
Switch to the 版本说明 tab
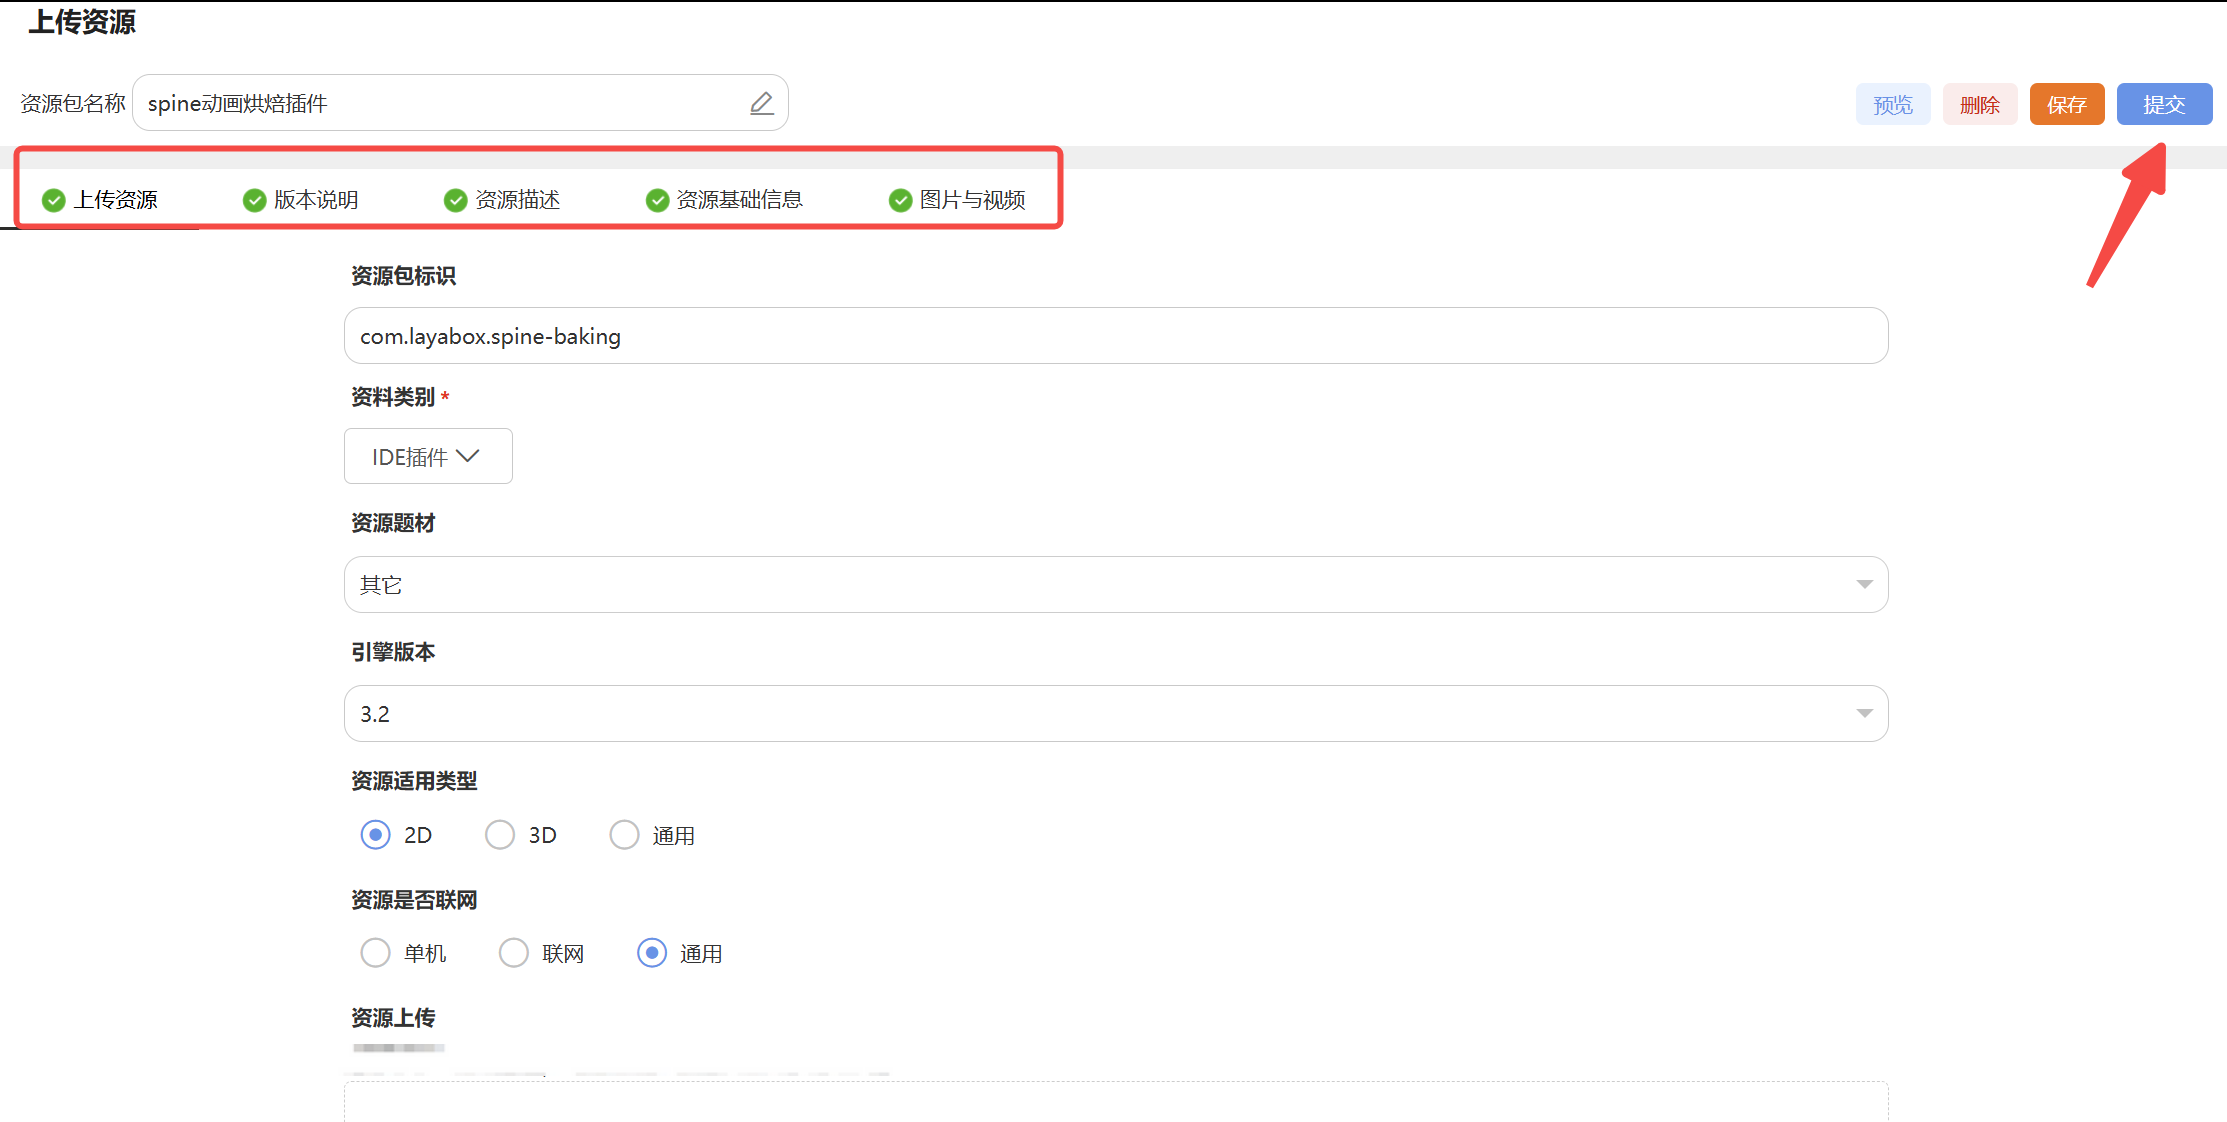315,200
